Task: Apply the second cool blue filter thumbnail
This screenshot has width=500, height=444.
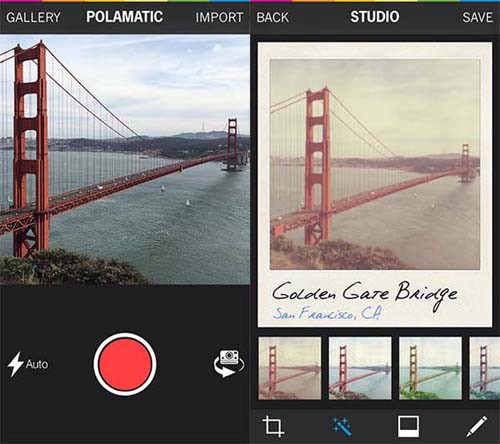Action: [360, 368]
